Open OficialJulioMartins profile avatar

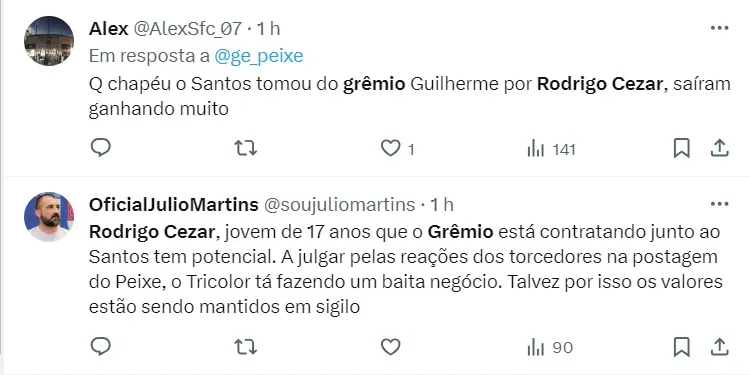pyautogui.click(x=49, y=217)
